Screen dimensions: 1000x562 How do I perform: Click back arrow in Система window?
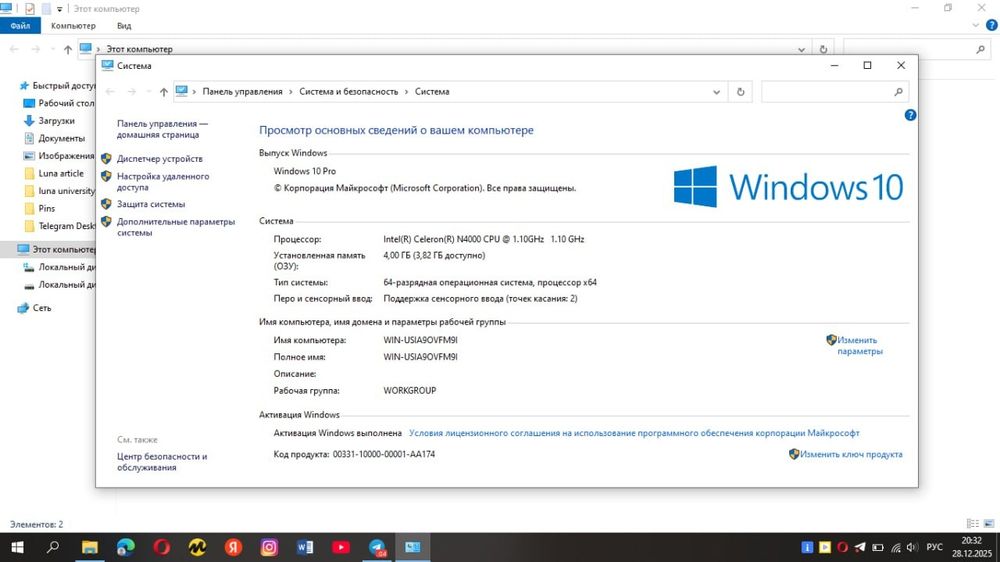pyautogui.click(x=110, y=92)
